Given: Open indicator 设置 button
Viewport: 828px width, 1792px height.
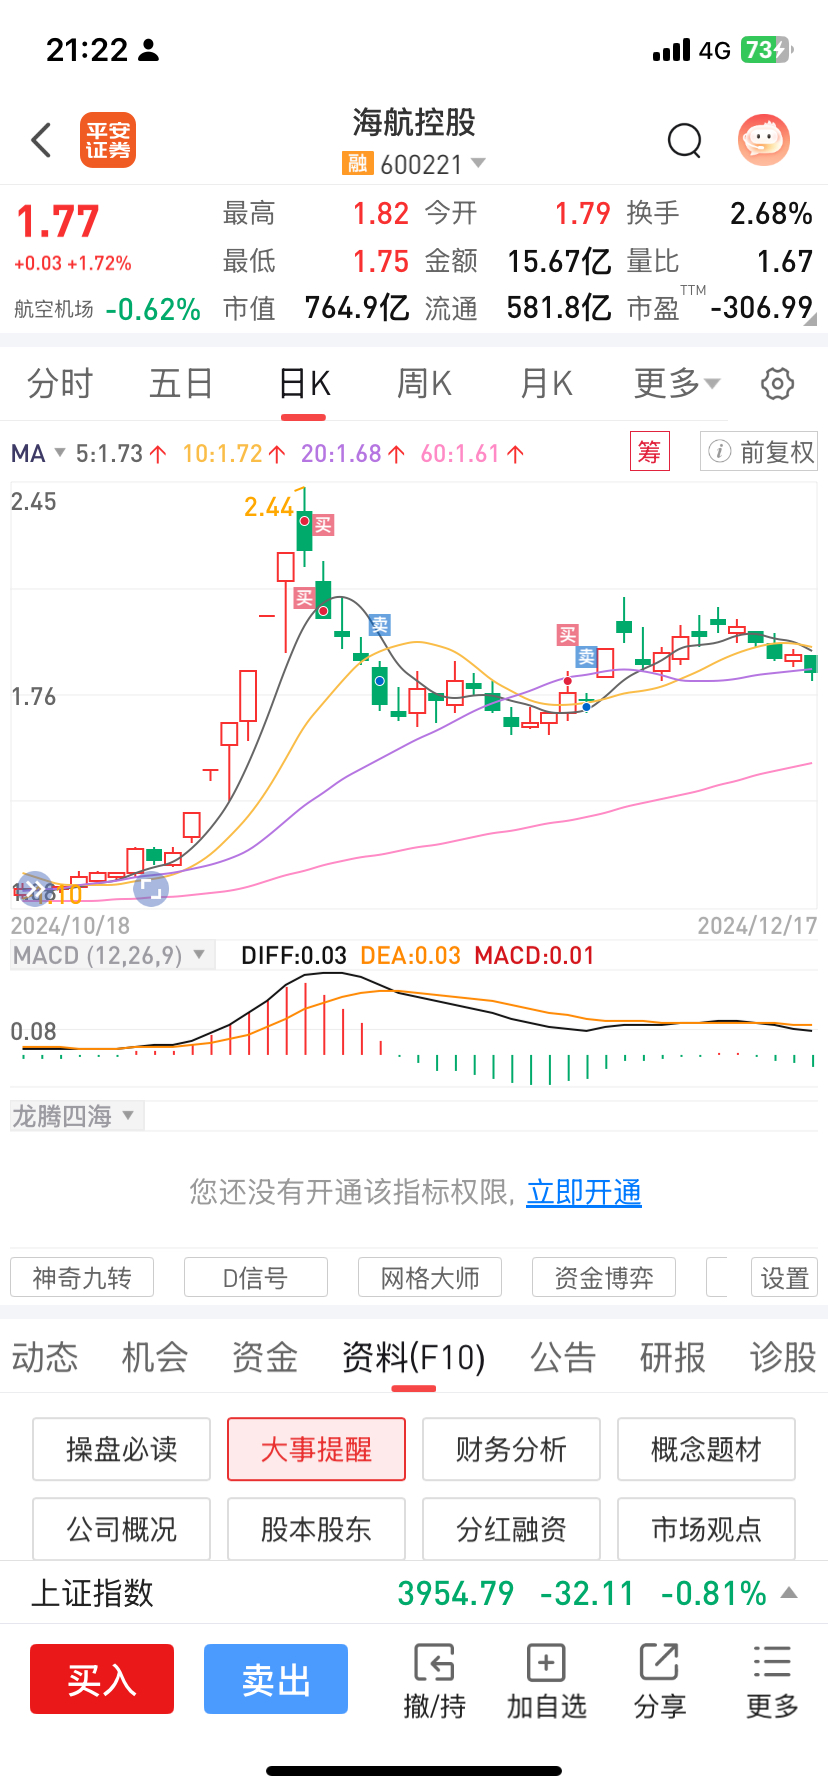Looking at the screenshot, I should pos(785,1277).
